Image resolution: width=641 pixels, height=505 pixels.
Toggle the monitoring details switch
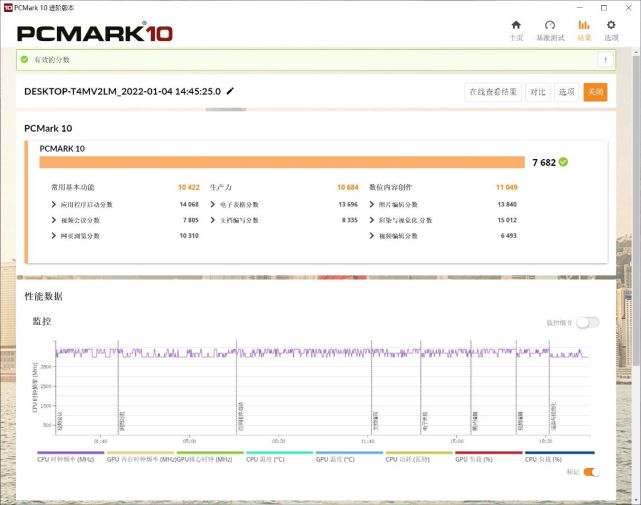point(588,323)
